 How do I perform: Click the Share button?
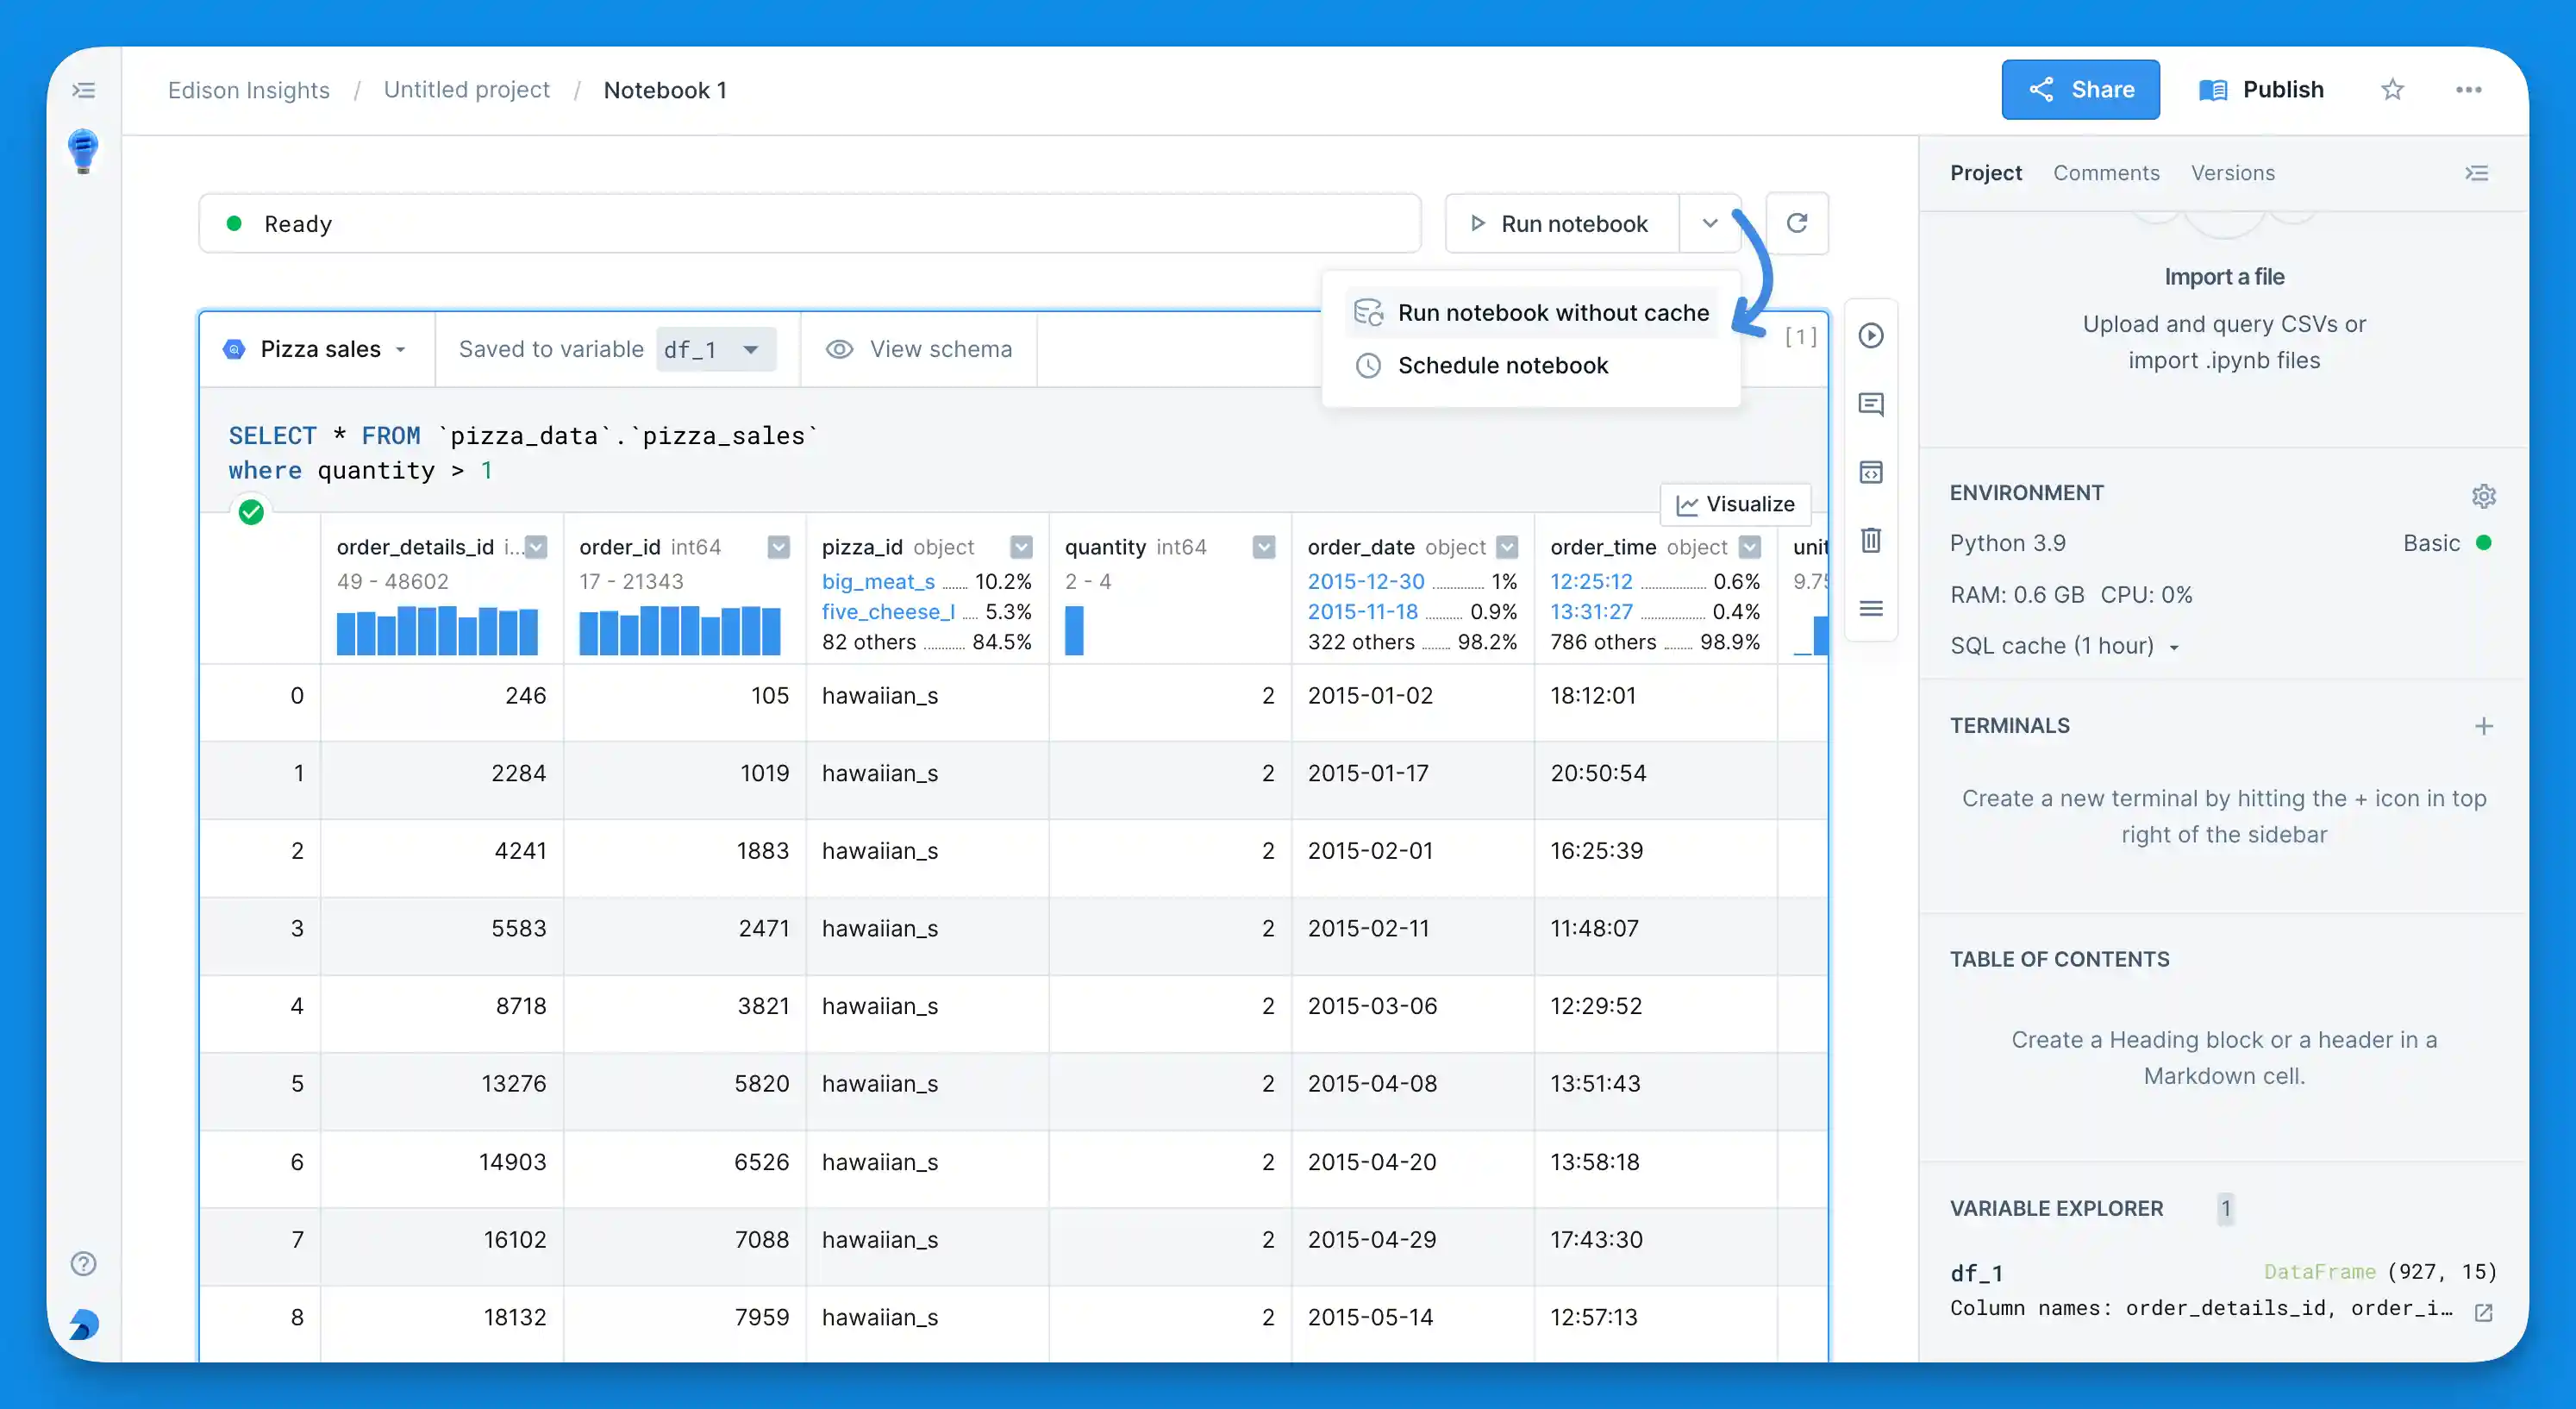(2079, 90)
